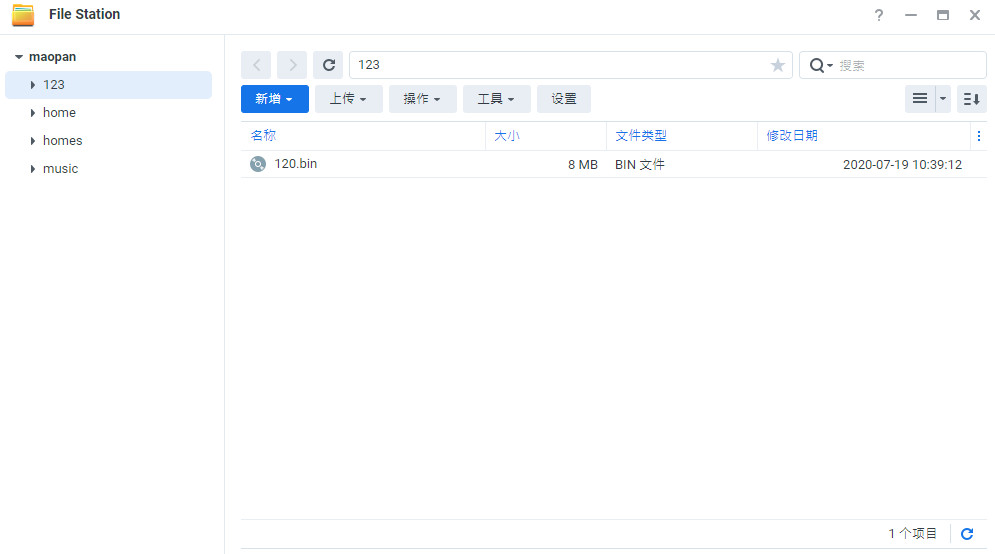Click the back navigation arrow
Image resolution: width=995 pixels, height=554 pixels.
point(256,65)
